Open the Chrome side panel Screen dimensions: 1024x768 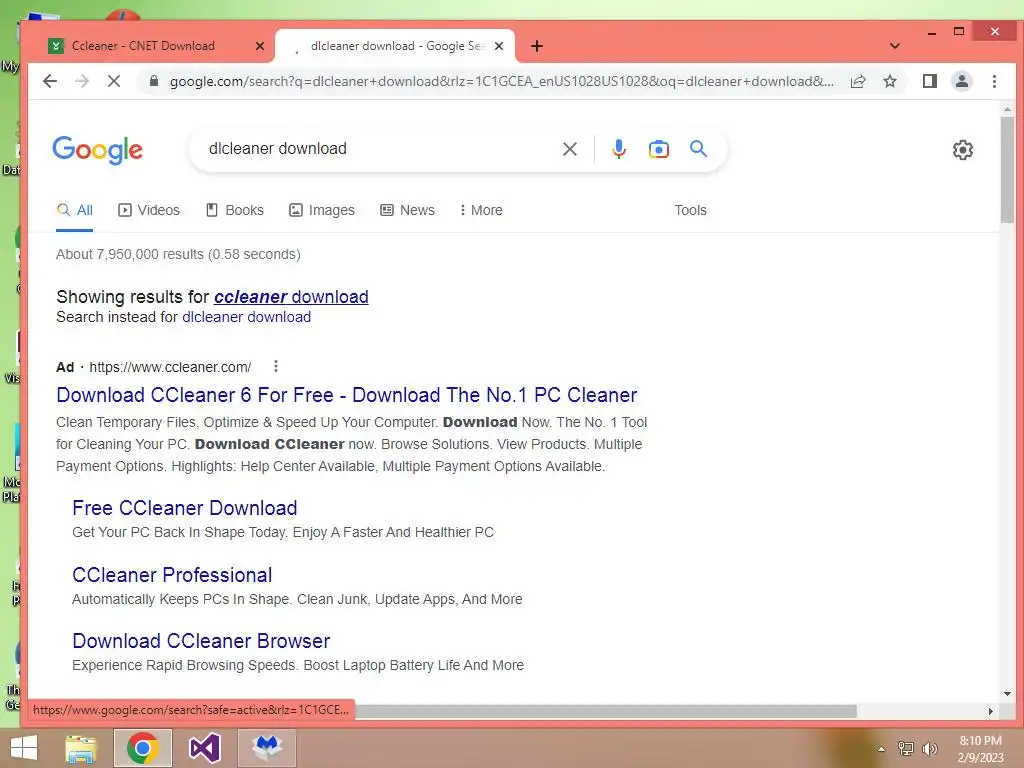tap(930, 81)
